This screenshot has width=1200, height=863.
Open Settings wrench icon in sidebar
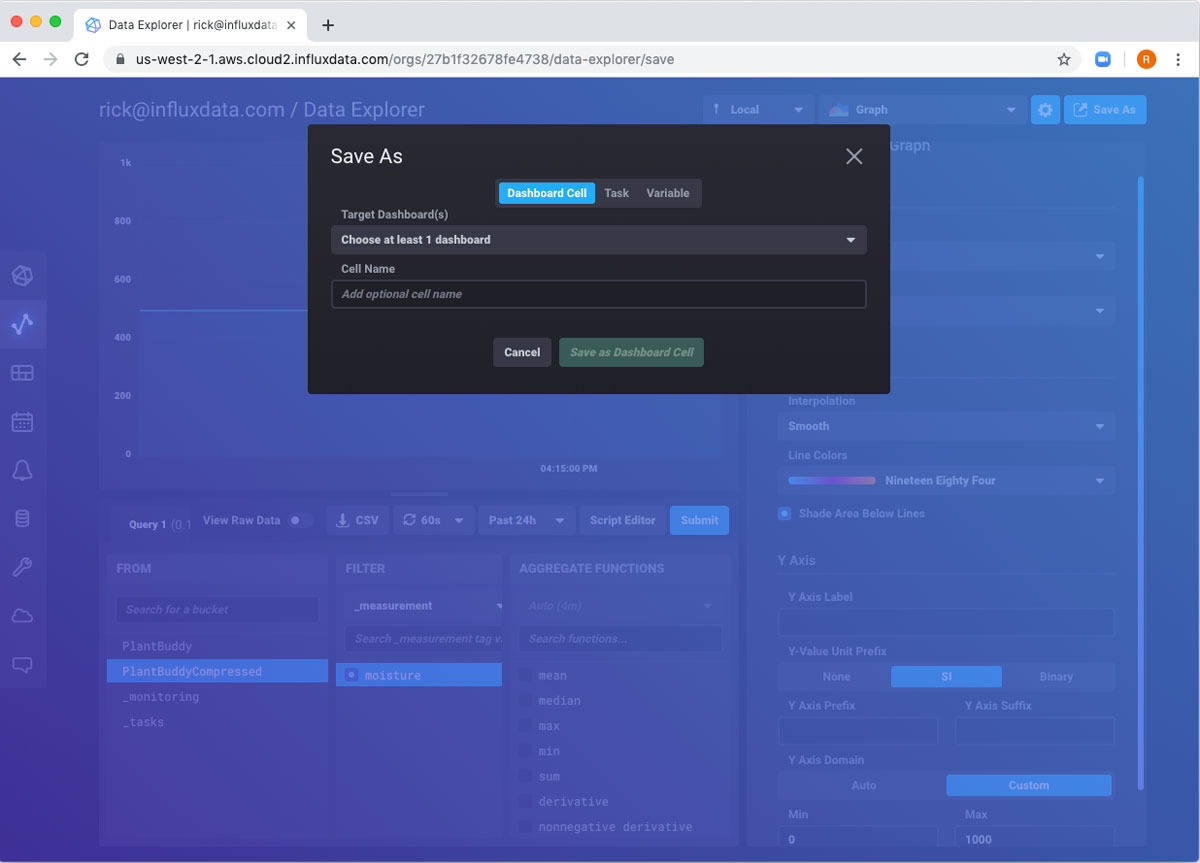coord(22,568)
